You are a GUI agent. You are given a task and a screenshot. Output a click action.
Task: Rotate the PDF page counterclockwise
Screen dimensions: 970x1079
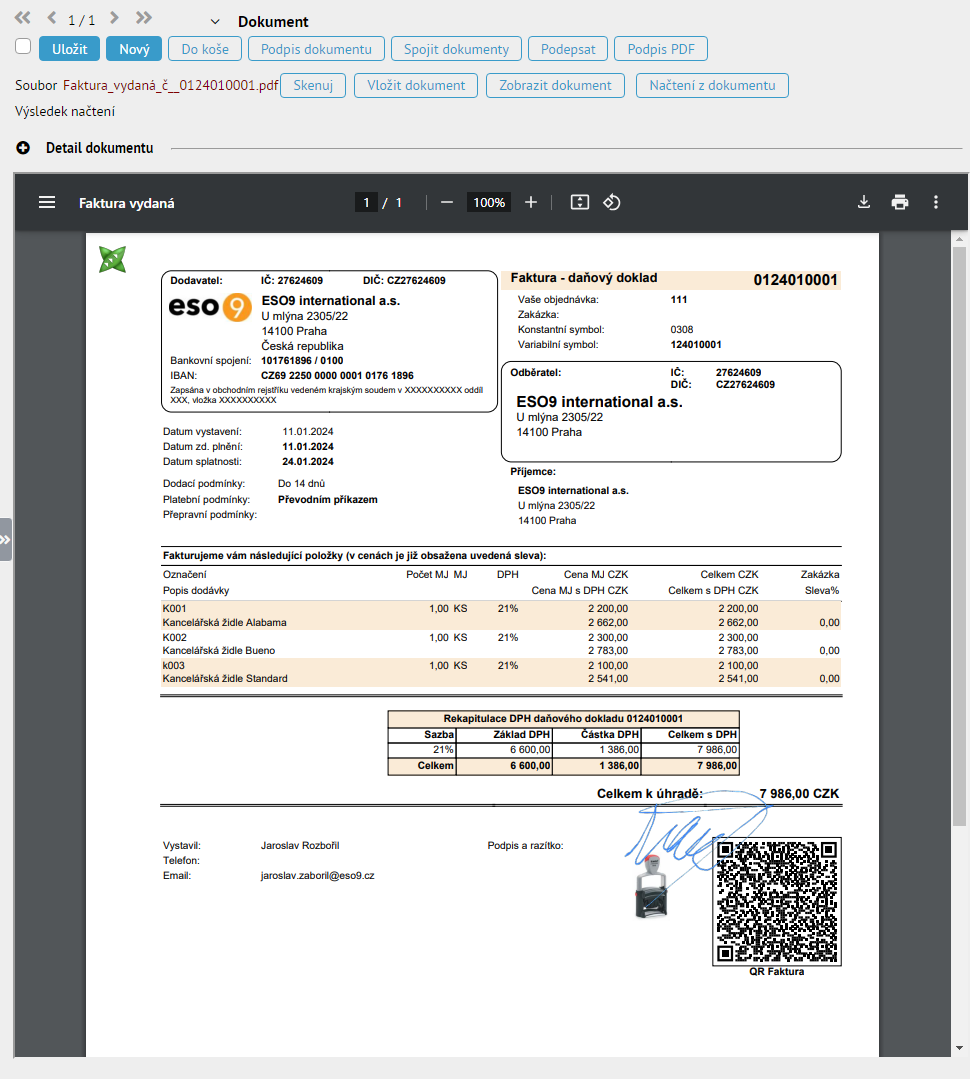pyautogui.click(x=612, y=202)
